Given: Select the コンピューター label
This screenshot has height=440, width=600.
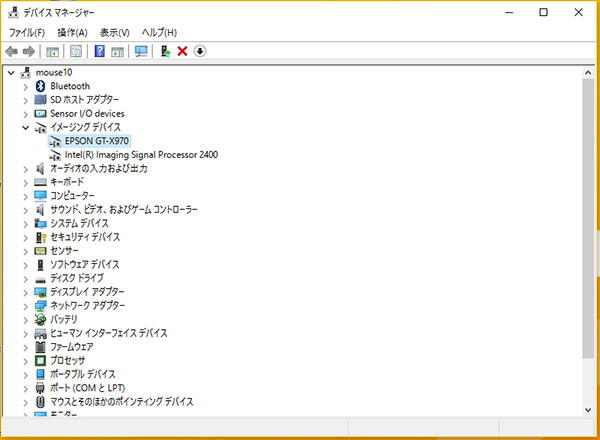Looking at the screenshot, I should click(x=72, y=196).
